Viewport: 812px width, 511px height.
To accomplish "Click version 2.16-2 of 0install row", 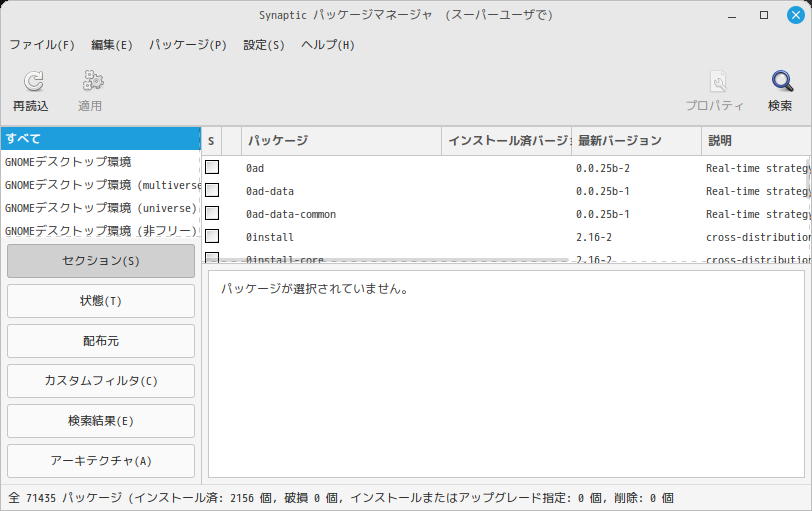I will 593,237.
